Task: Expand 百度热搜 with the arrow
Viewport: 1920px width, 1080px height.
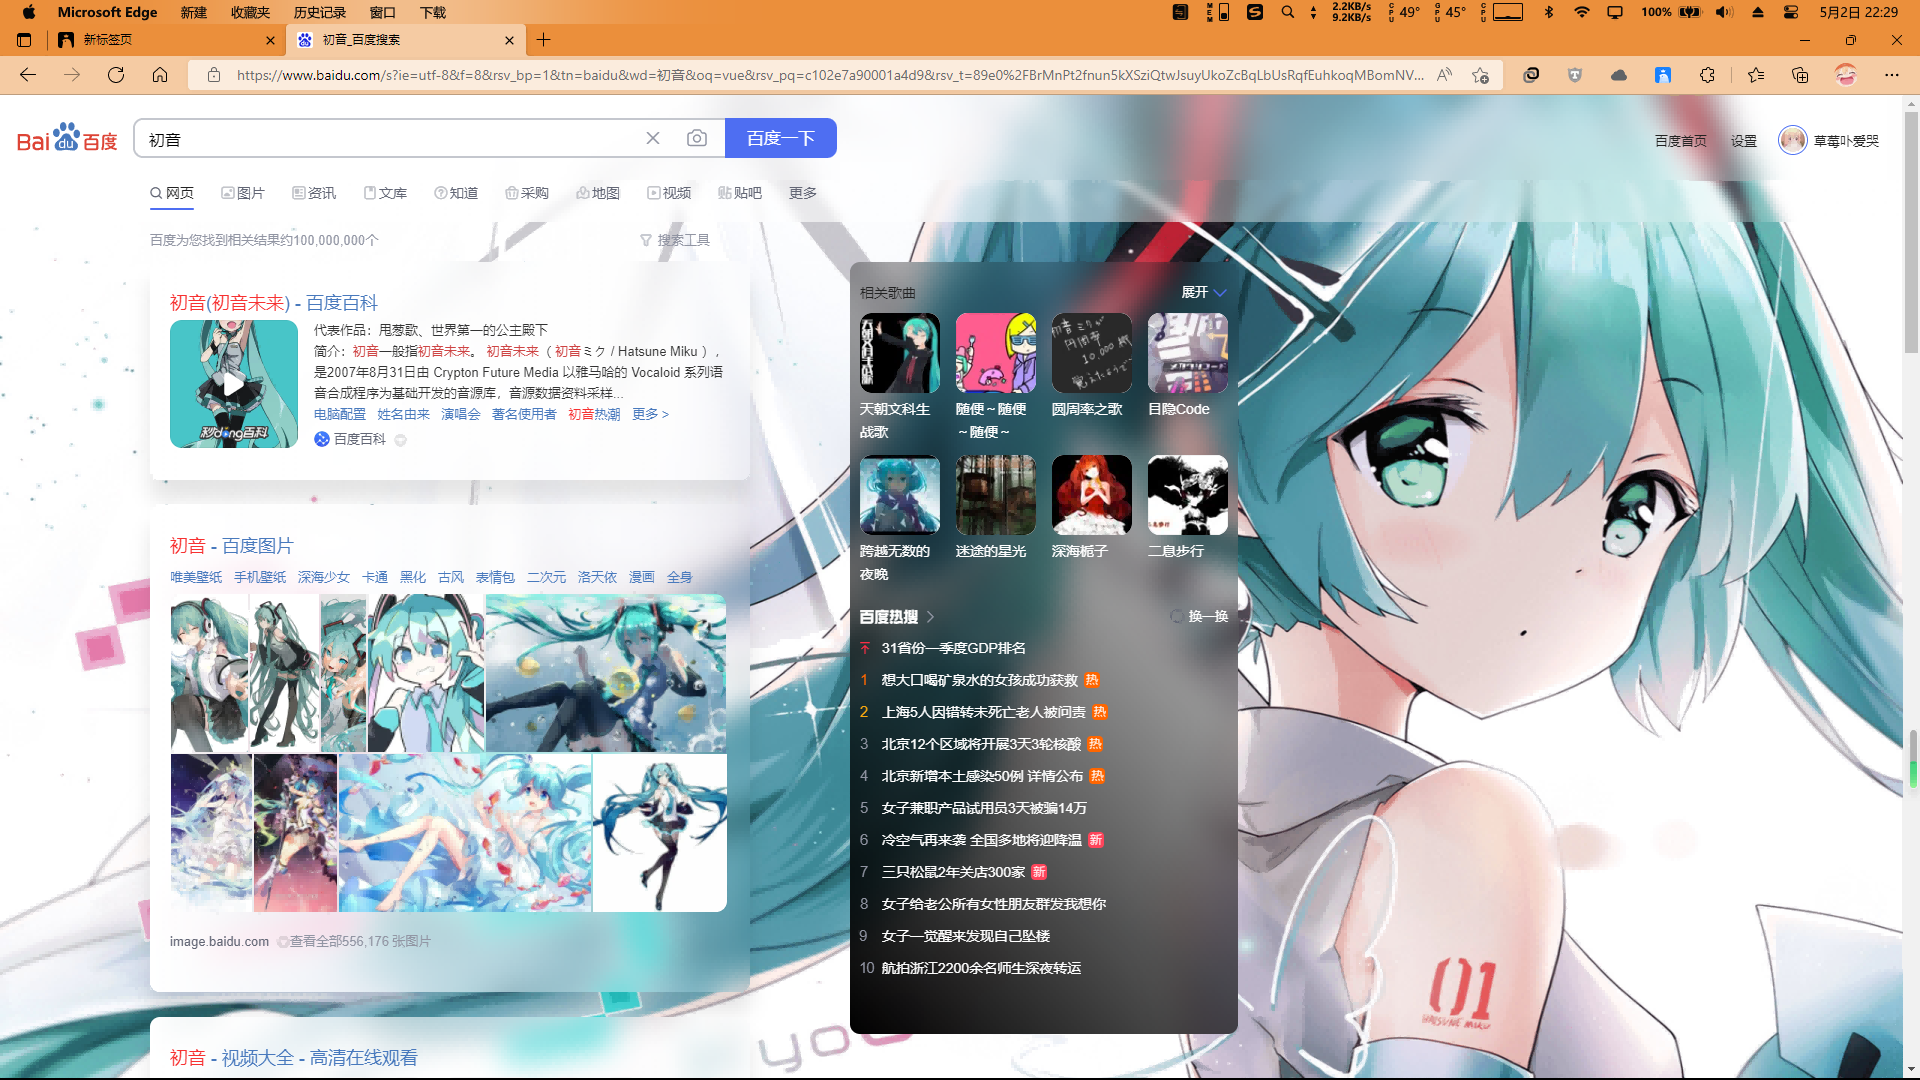Action: (x=930, y=617)
